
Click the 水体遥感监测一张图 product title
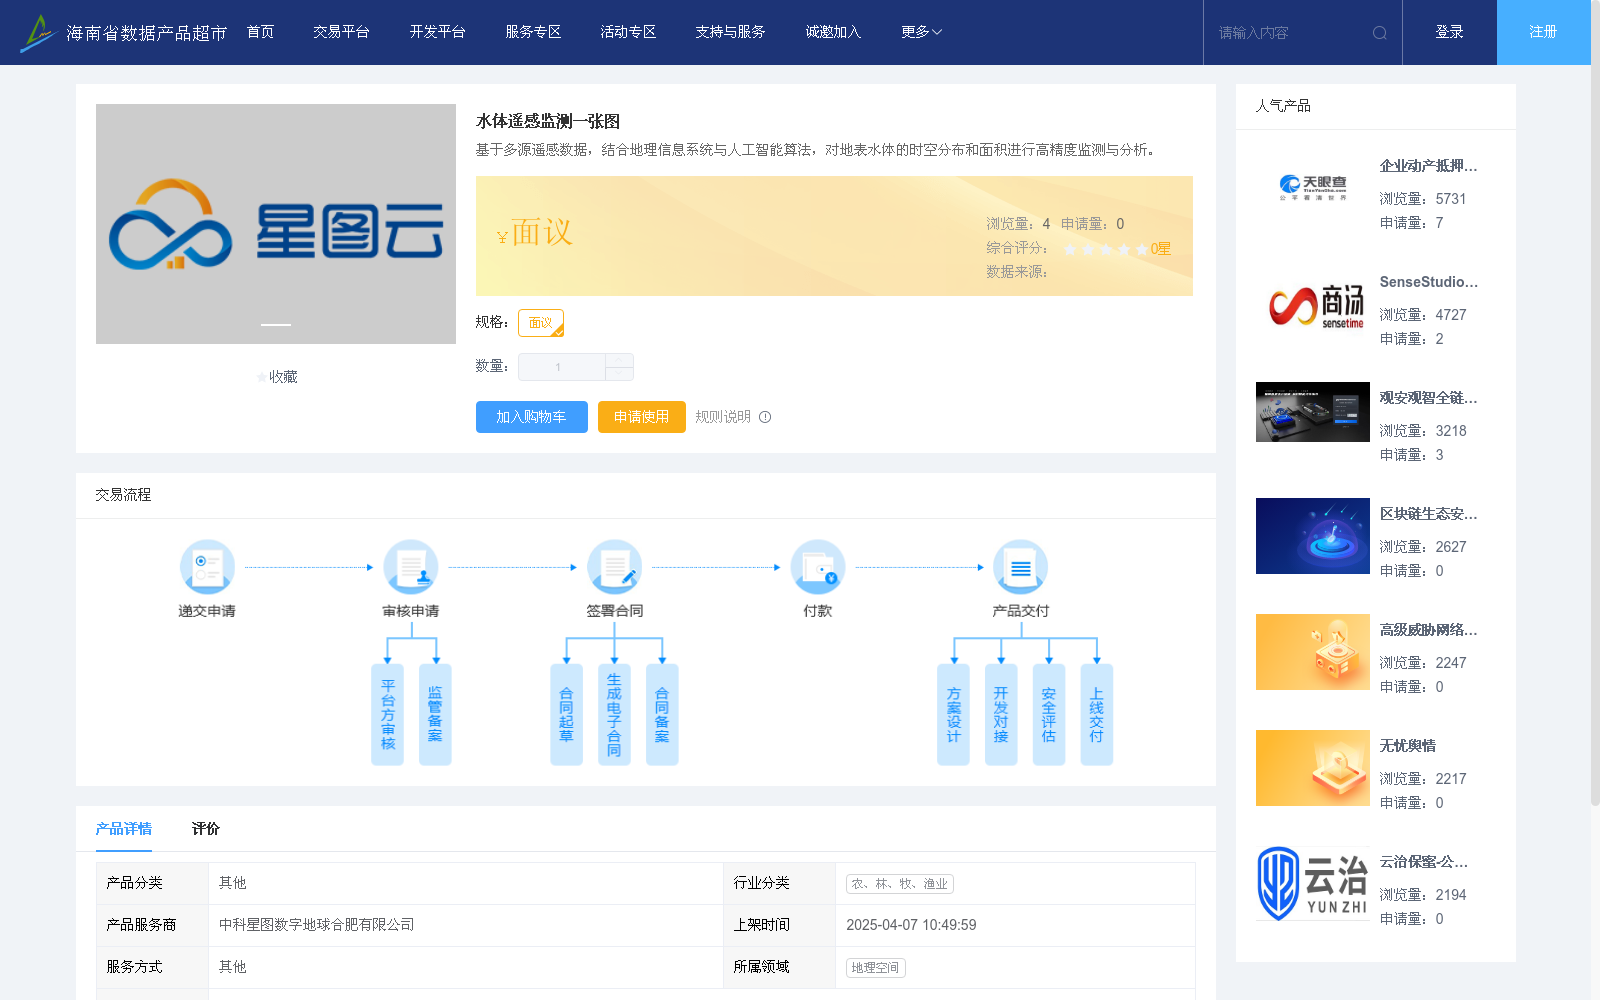pyautogui.click(x=548, y=121)
